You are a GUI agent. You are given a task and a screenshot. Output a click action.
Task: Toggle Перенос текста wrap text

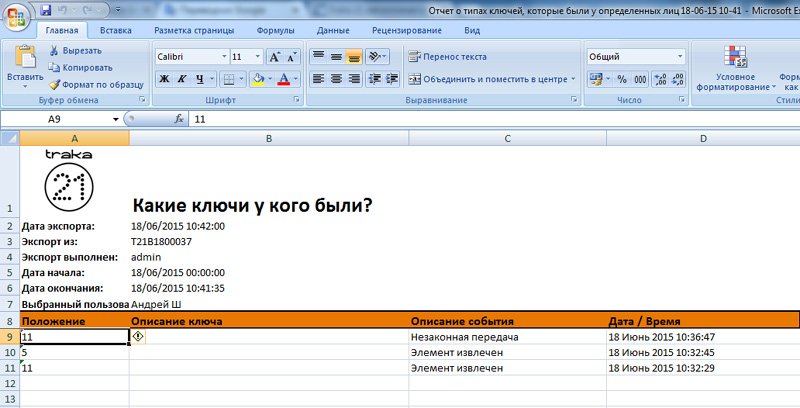pos(447,57)
